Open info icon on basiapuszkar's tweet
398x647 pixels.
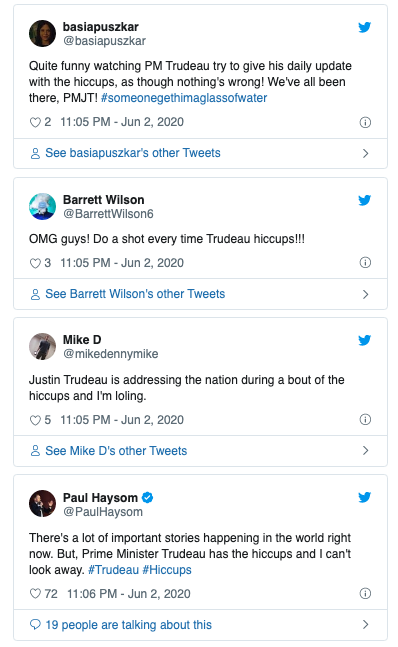(x=365, y=122)
